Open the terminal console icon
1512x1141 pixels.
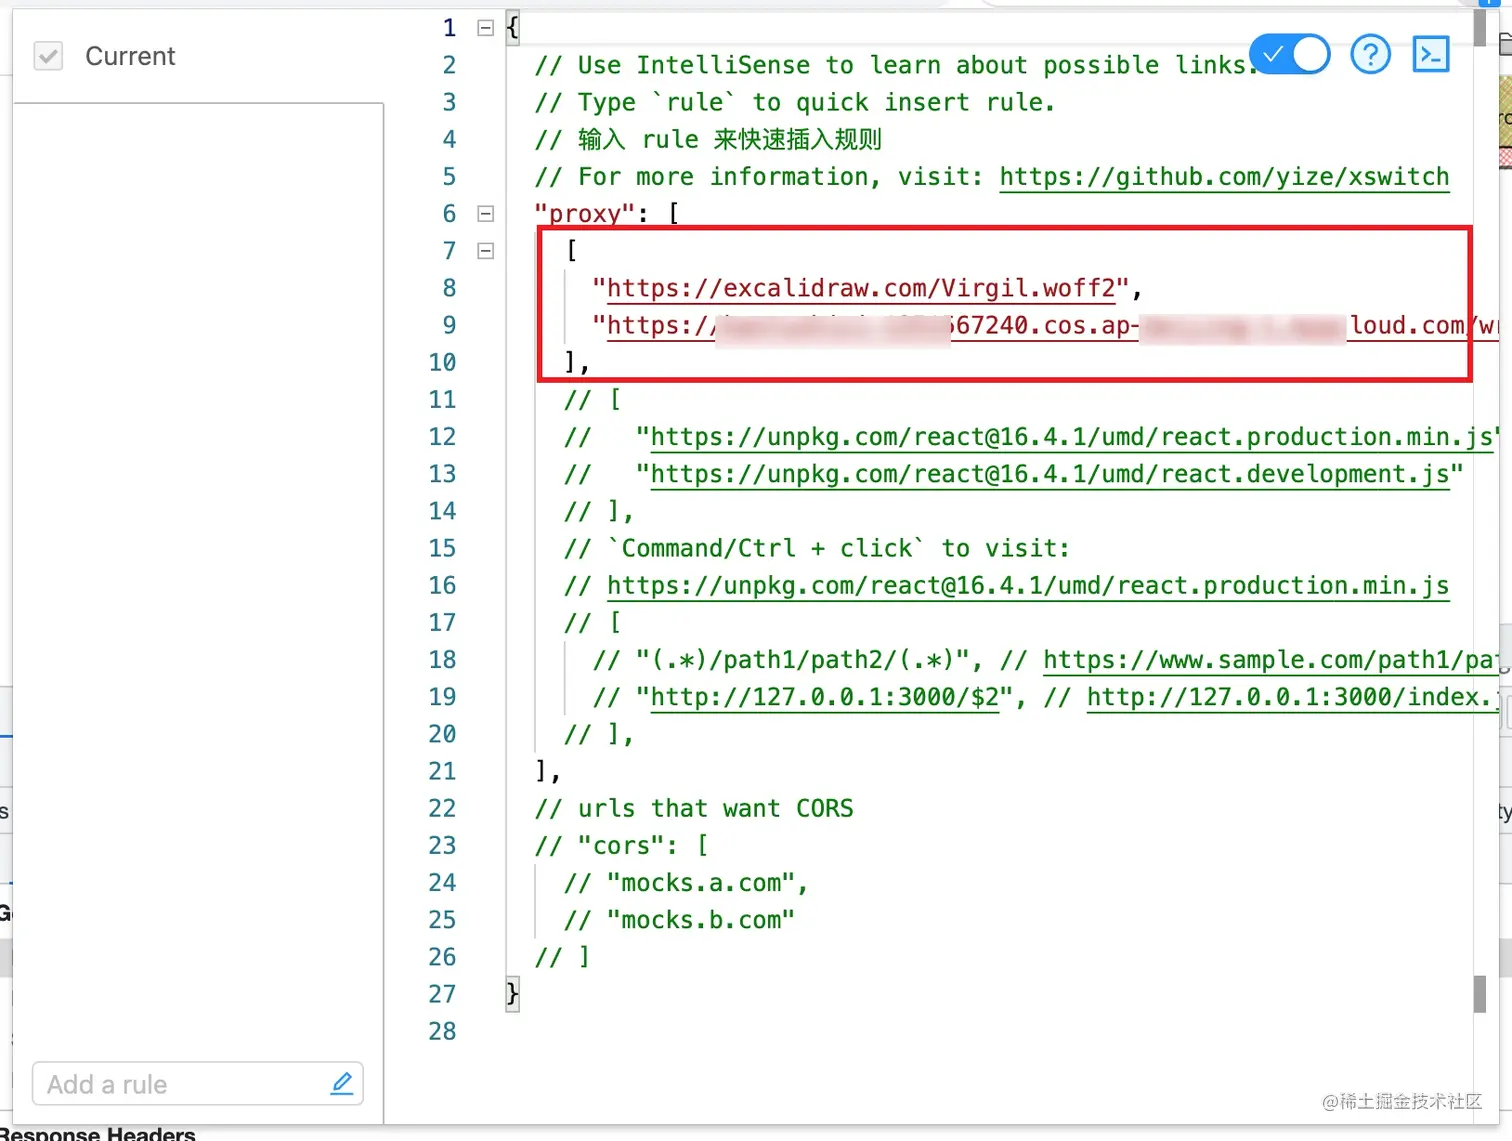tap(1431, 54)
